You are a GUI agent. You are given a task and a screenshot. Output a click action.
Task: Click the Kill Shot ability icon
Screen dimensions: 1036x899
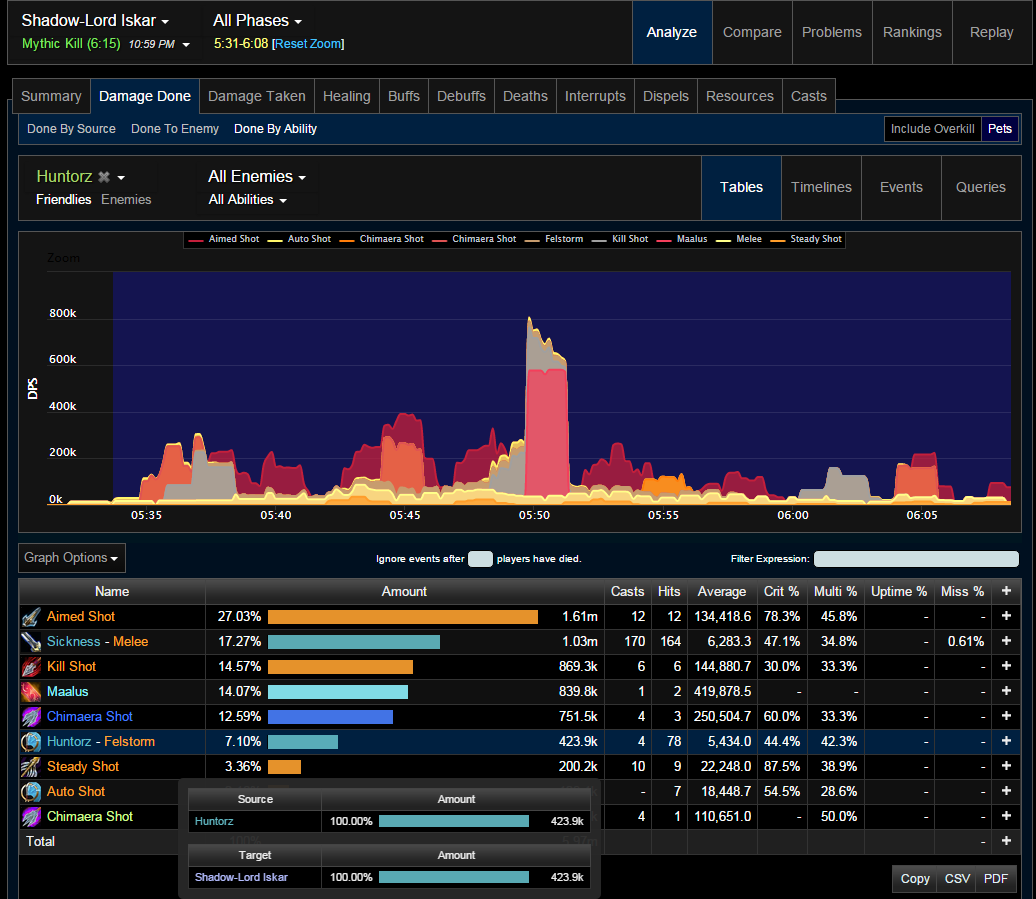click(x=31, y=667)
